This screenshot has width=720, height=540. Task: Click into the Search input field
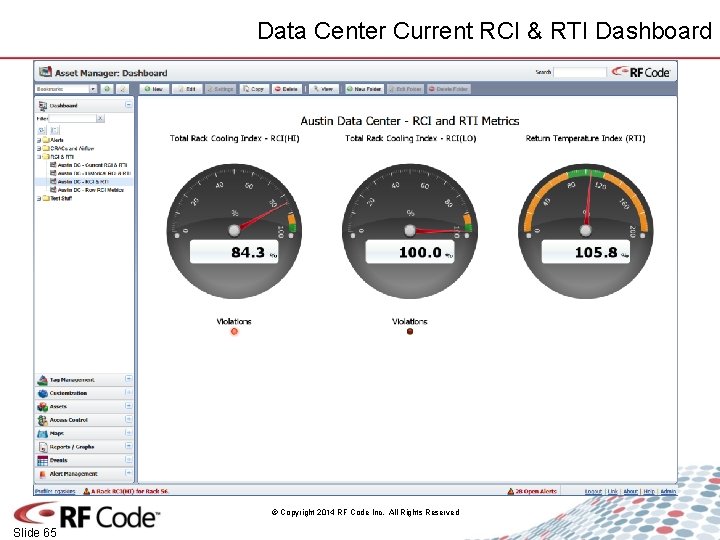click(579, 72)
